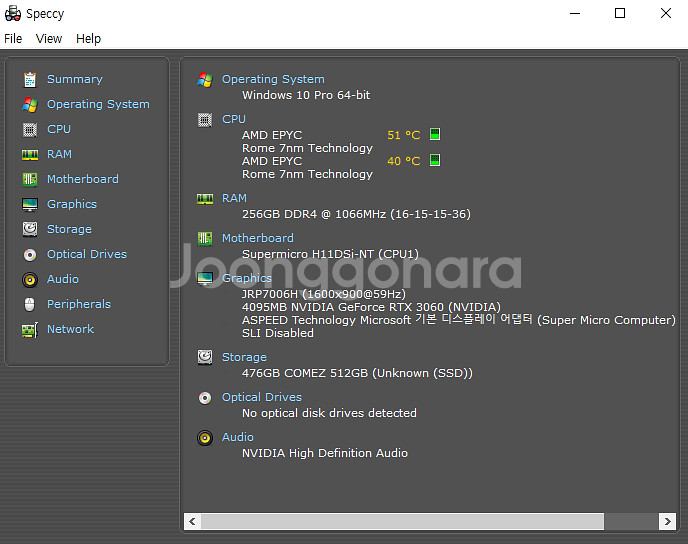This screenshot has width=688, height=544.
Task: Follow the CPU heading link in summary
Action: (x=234, y=119)
